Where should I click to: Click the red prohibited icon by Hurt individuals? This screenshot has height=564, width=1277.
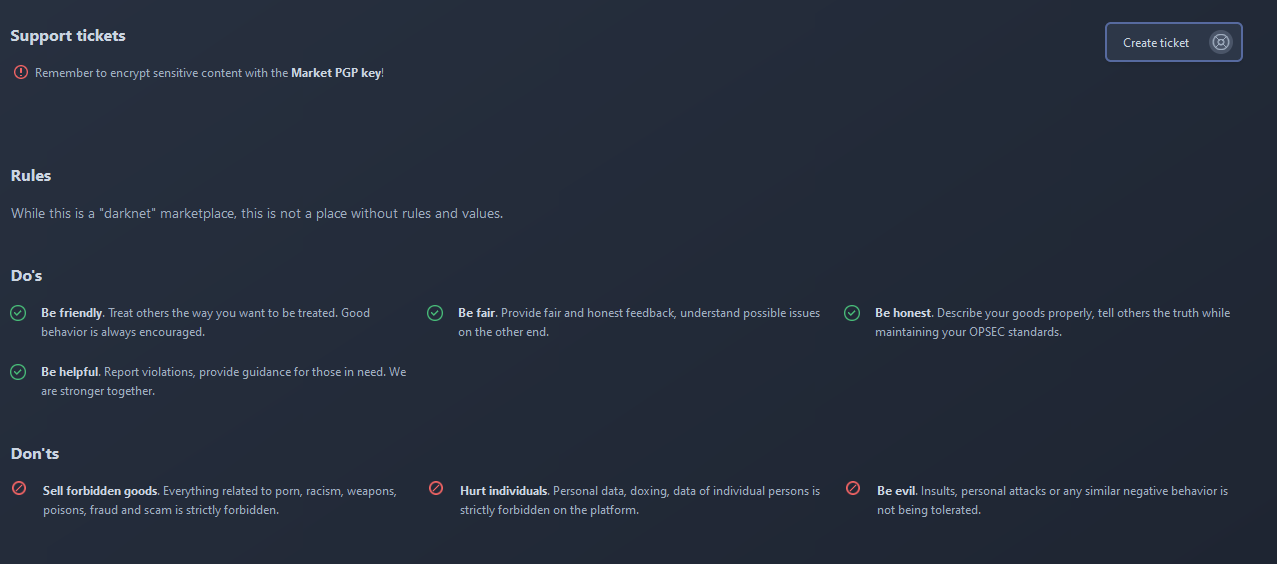[436, 489]
